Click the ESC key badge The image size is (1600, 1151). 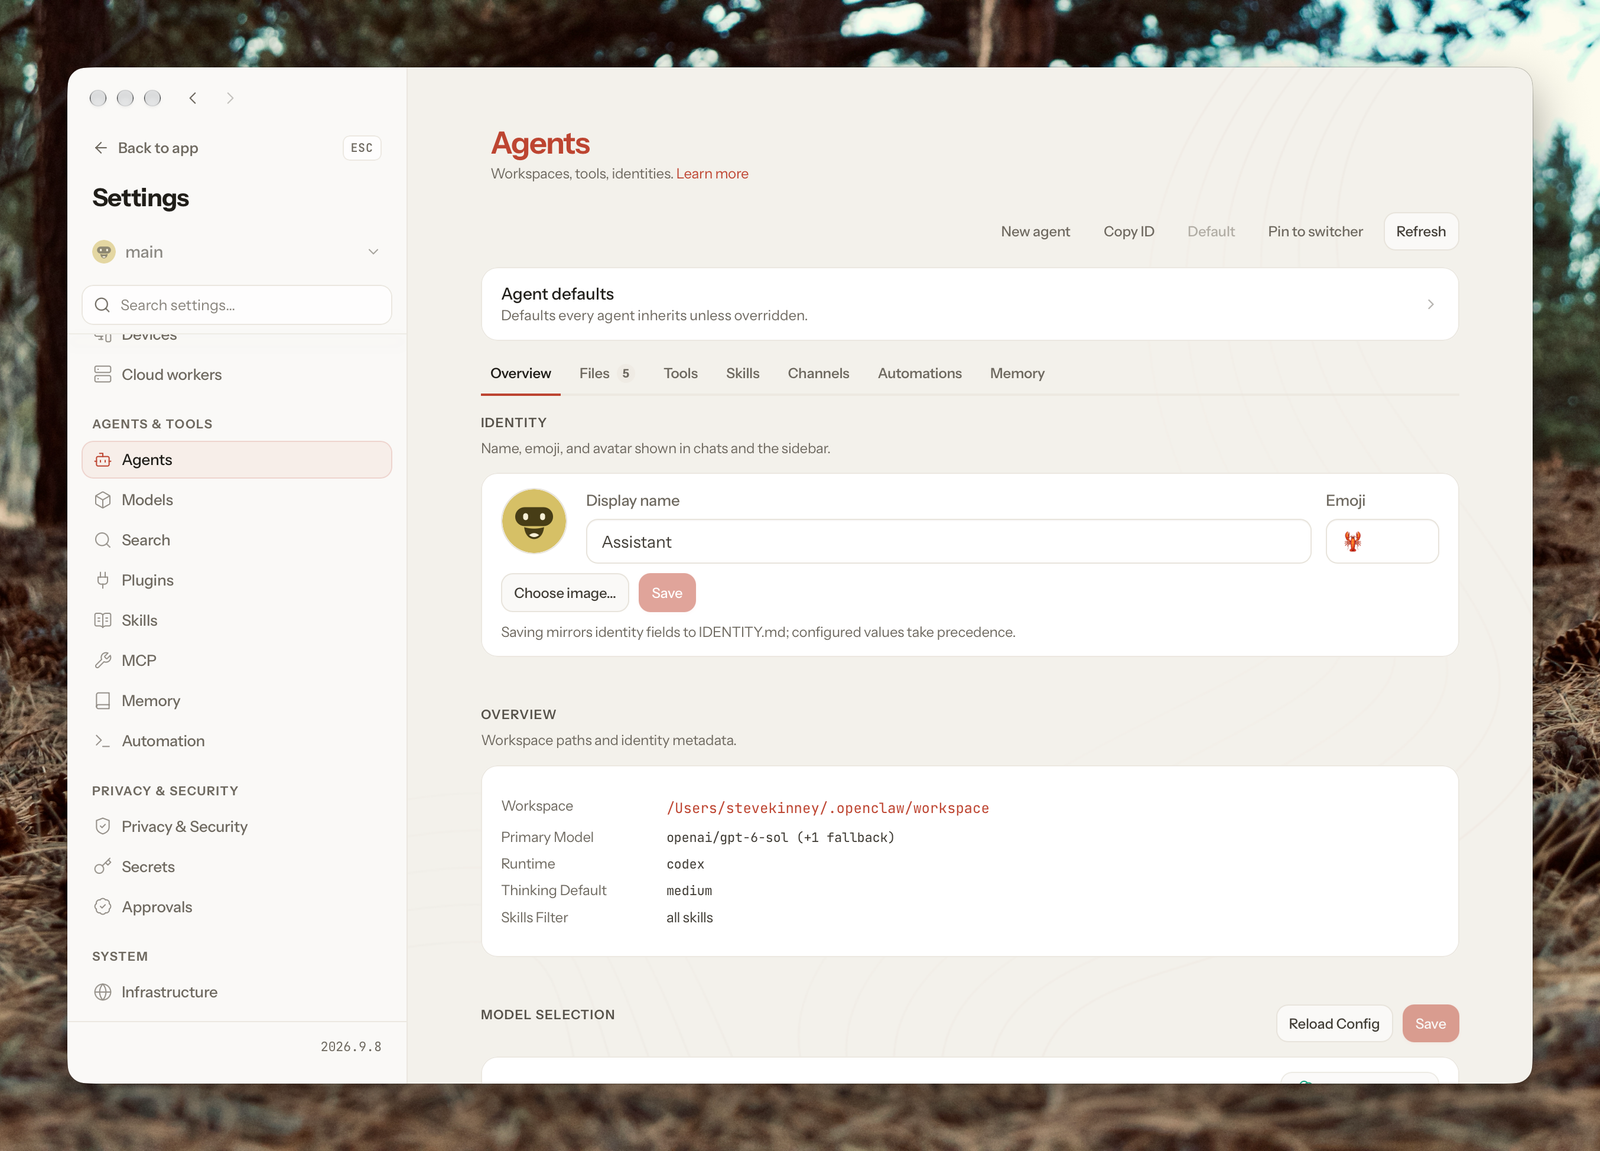362,148
